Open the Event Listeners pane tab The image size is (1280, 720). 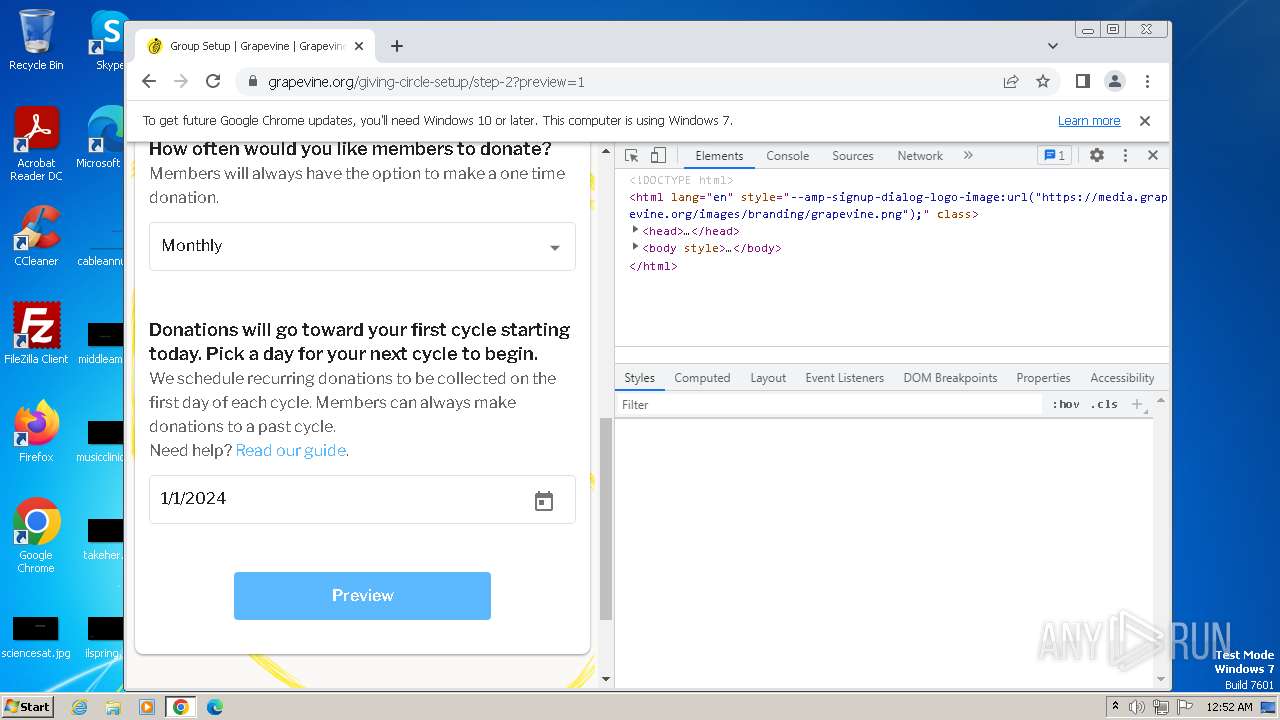pos(845,378)
